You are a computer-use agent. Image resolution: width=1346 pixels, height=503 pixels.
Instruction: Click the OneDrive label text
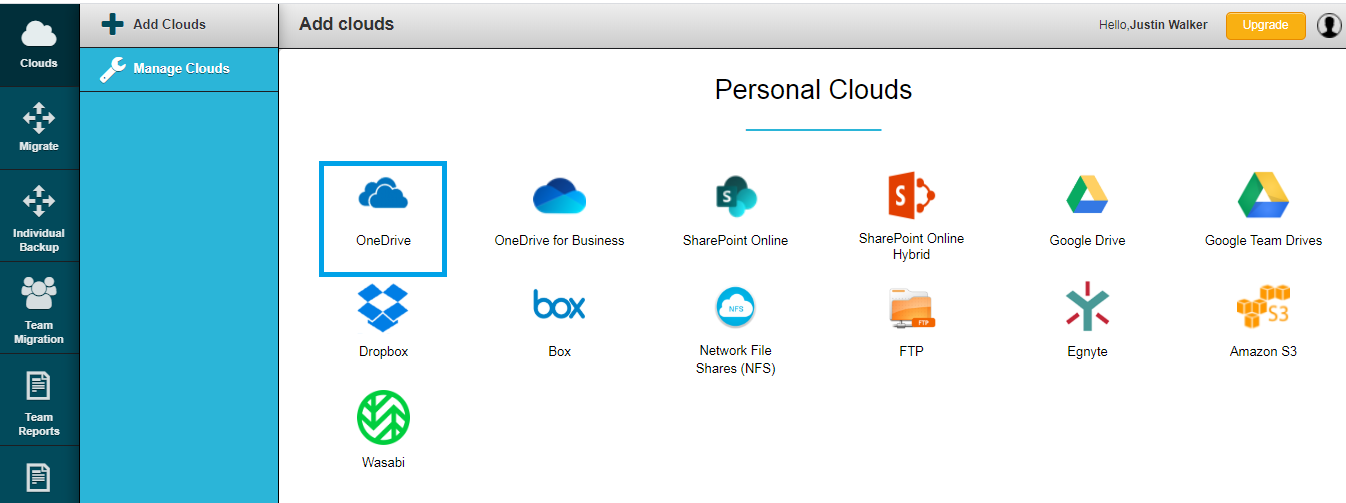click(x=383, y=241)
